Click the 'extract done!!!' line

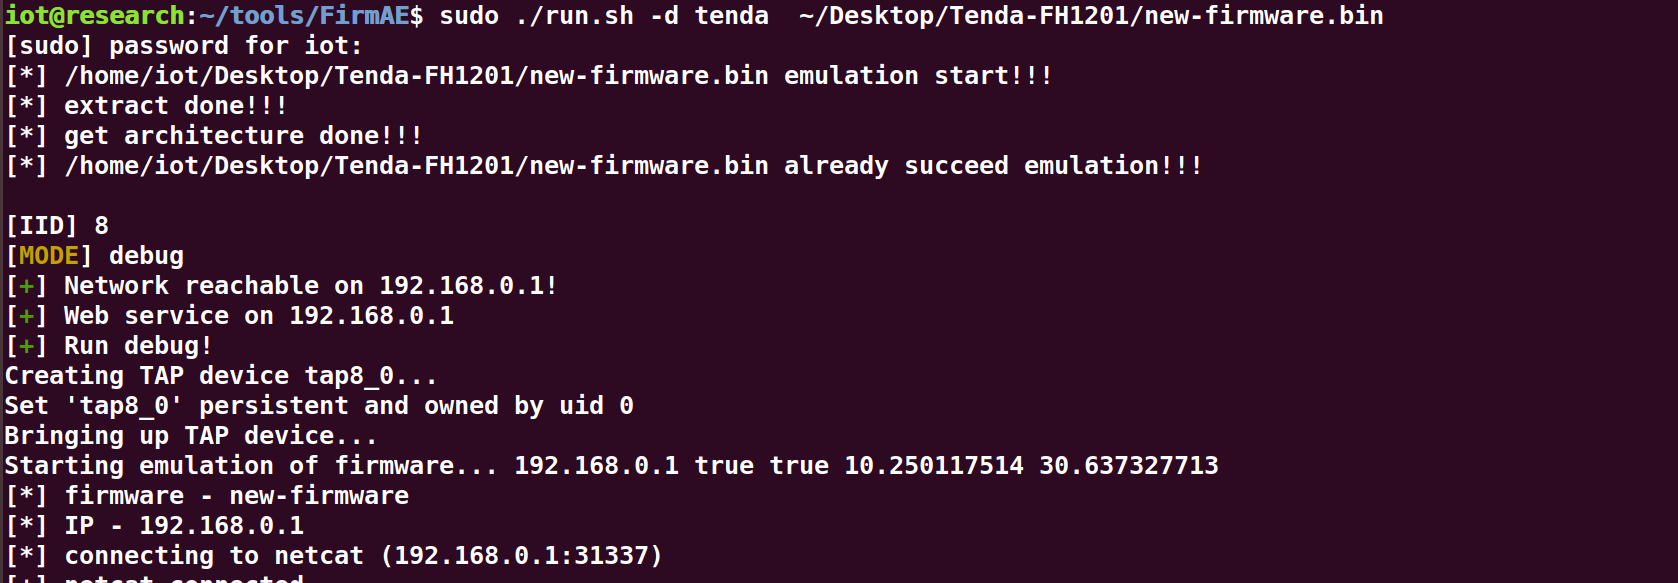click(x=147, y=106)
